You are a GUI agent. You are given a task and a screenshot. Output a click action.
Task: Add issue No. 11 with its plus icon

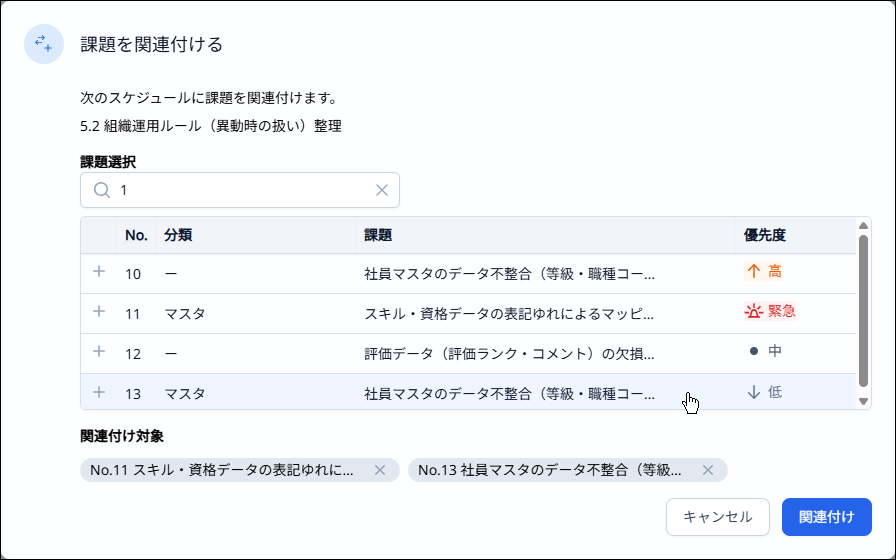[x=98, y=312]
